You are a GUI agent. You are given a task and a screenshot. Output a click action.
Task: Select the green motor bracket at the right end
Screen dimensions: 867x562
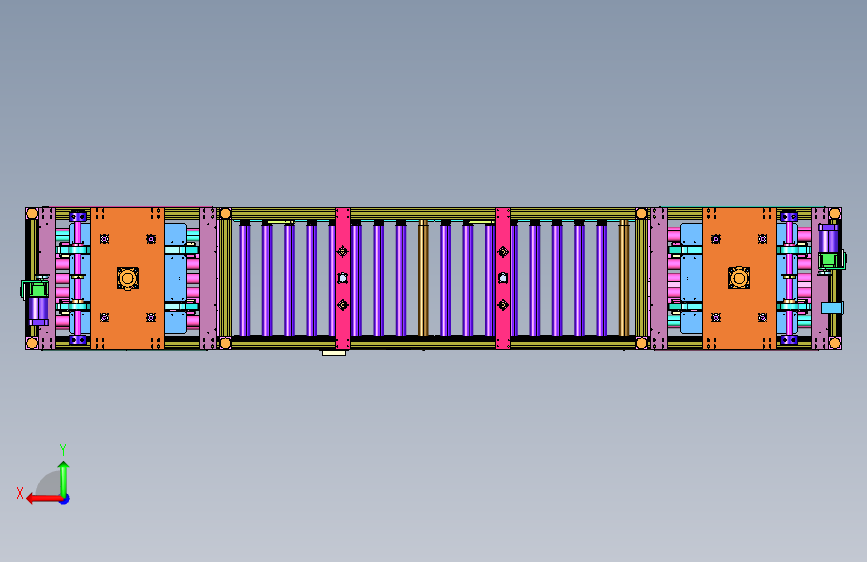(831, 260)
